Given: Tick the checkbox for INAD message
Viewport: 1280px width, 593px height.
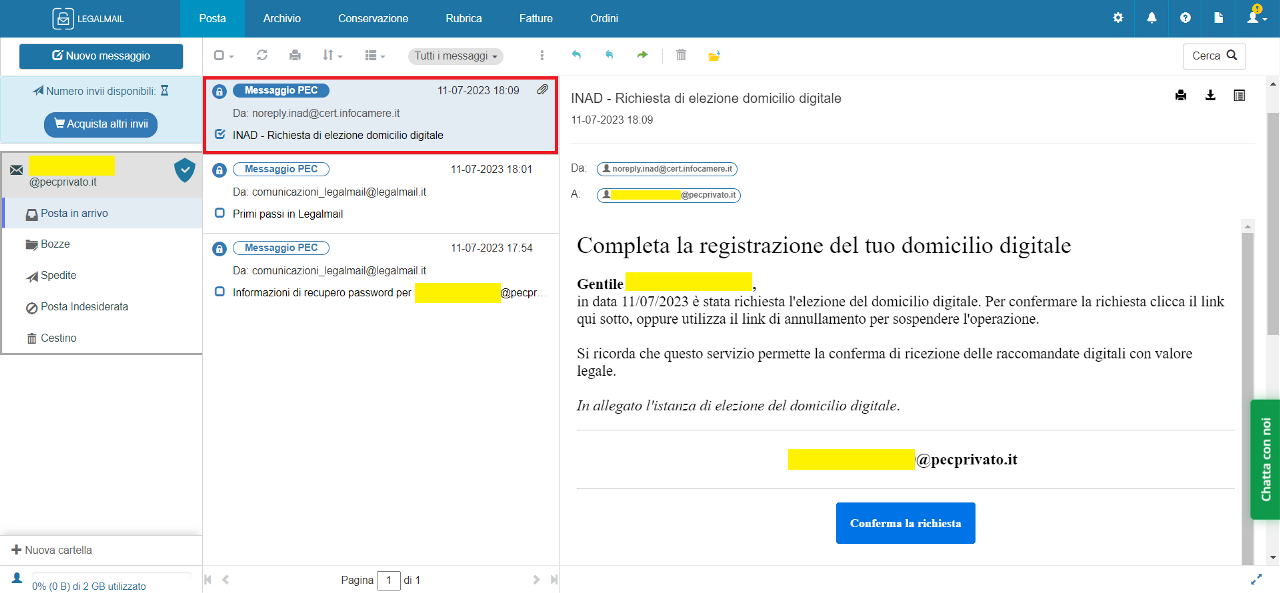Looking at the screenshot, I should click(220, 134).
